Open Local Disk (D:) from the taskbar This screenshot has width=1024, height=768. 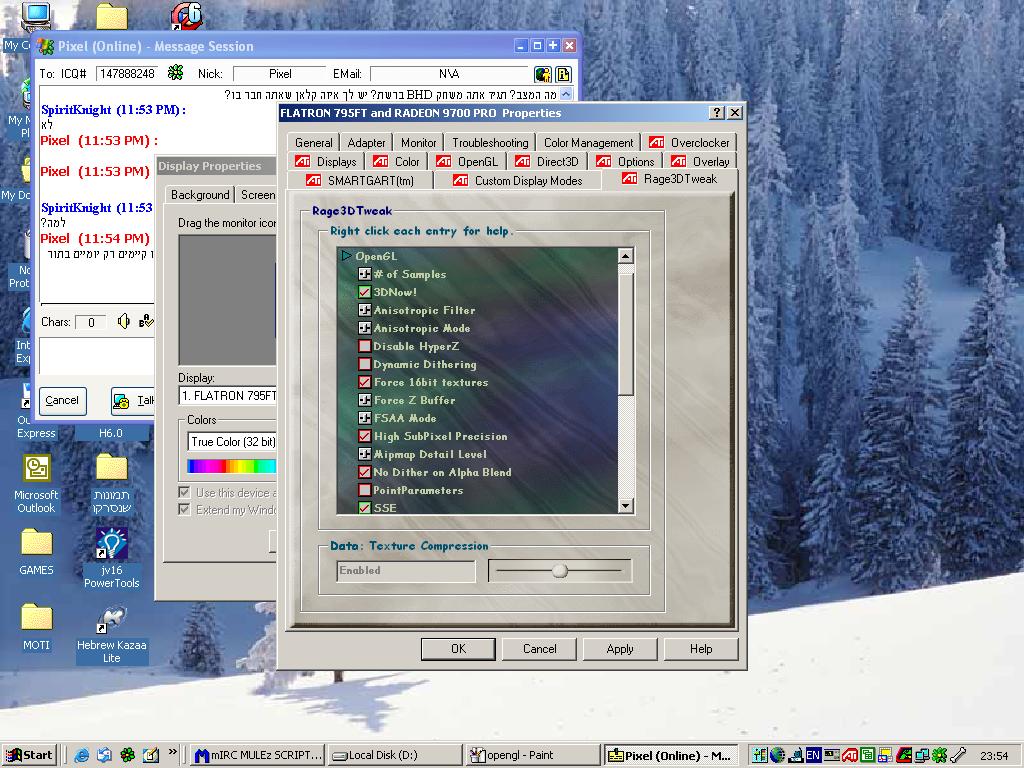[x=395, y=755]
